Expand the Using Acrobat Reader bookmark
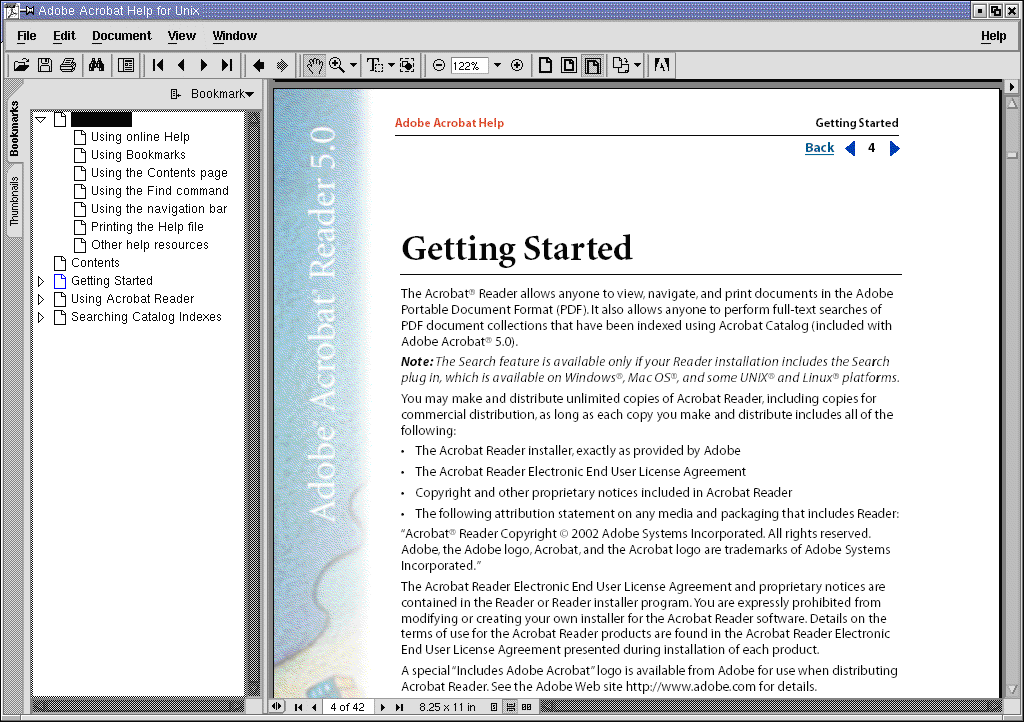 (40, 299)
